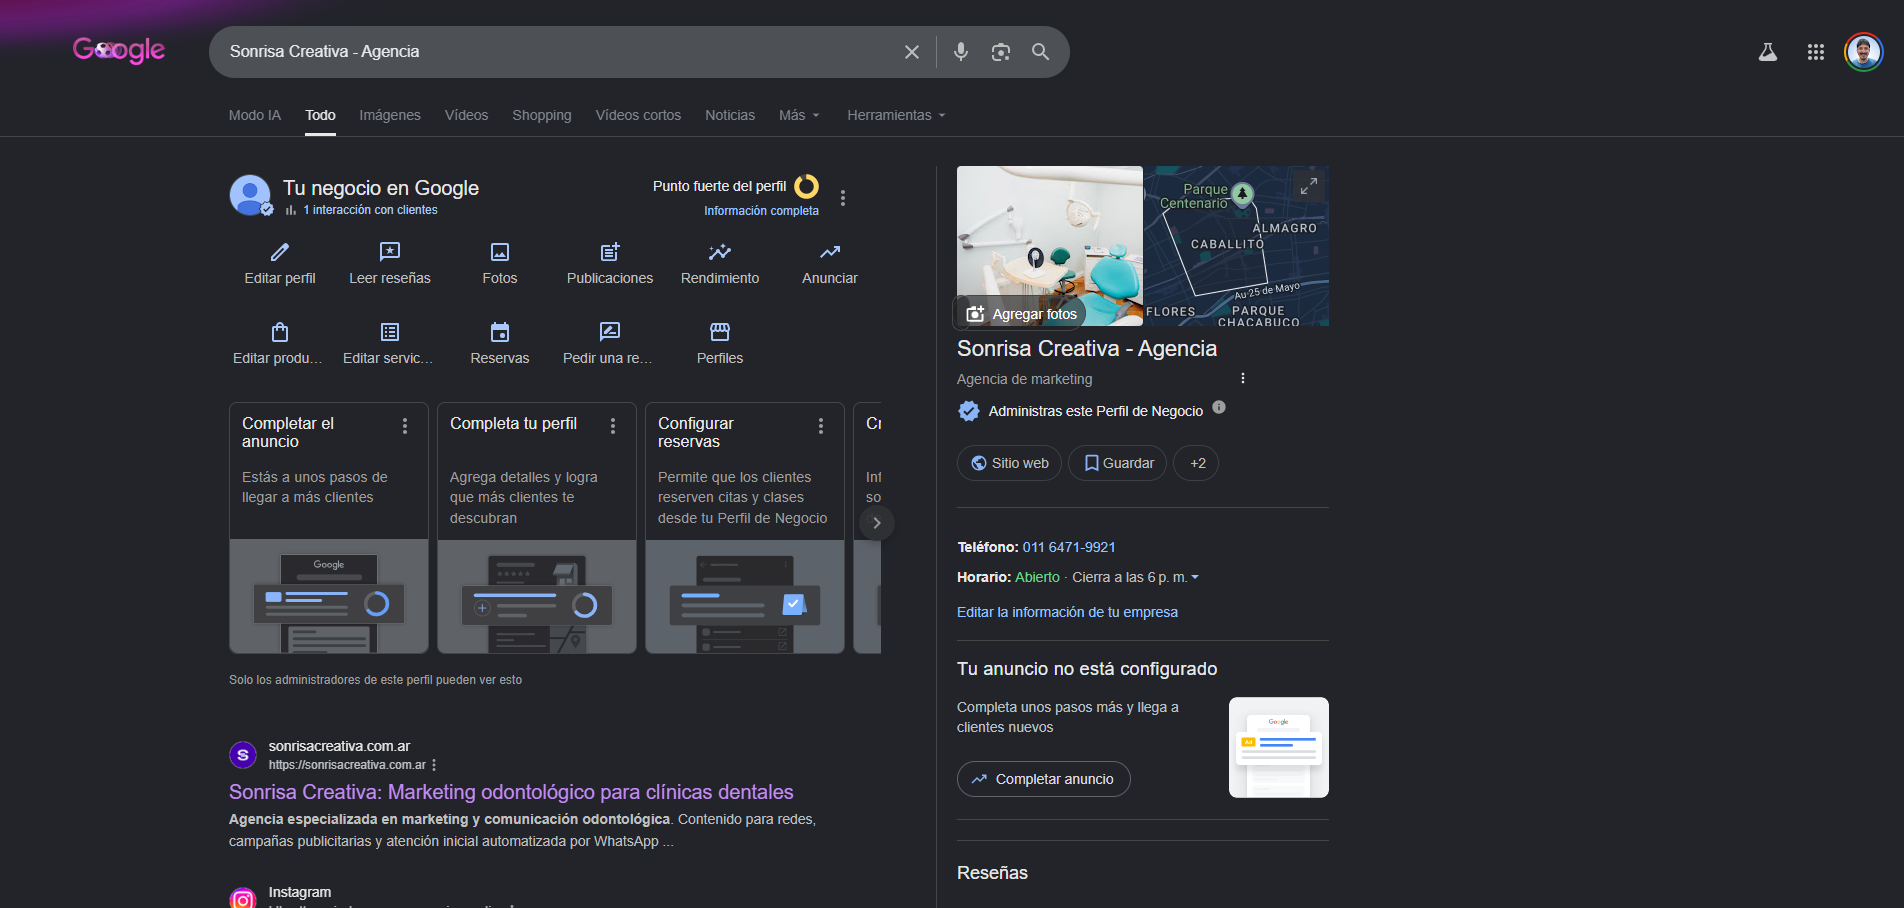The height and width of the screenshot is (908, 1904).
Task: Click ad preview illustration thumbnail
Action: point(1279,747)
